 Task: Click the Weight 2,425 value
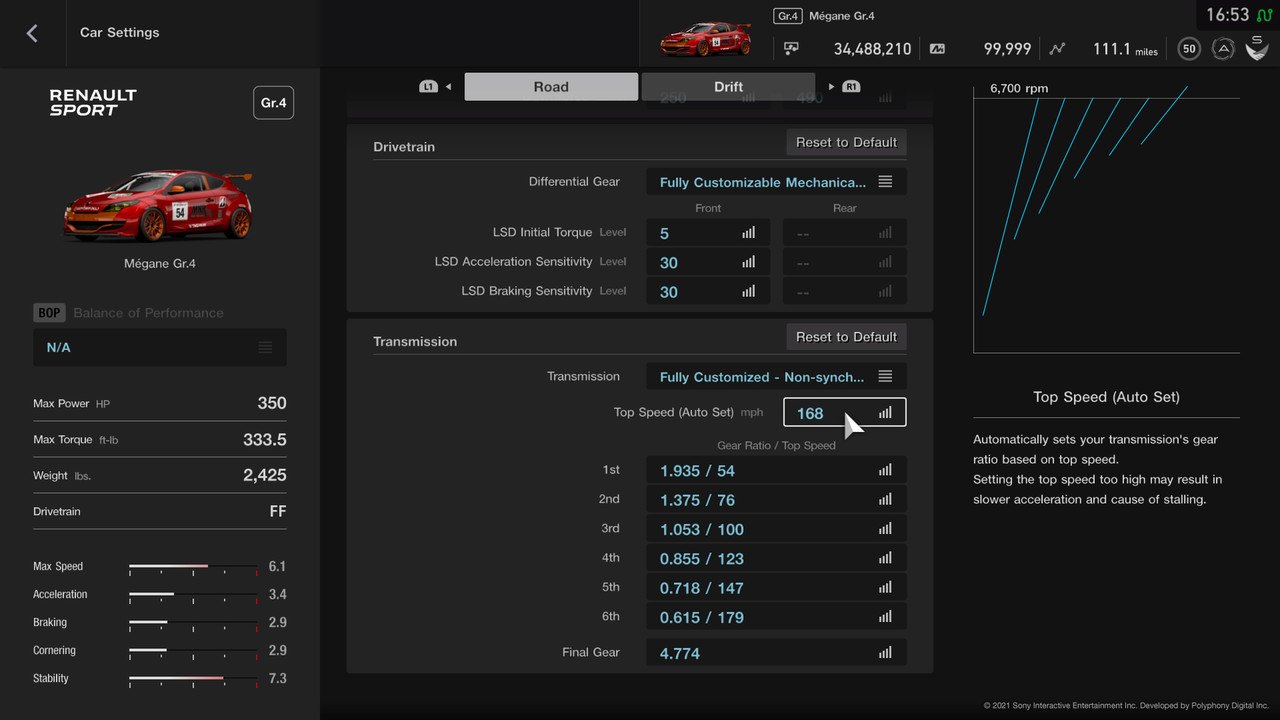pyautogui.click(x=265, y=476)
